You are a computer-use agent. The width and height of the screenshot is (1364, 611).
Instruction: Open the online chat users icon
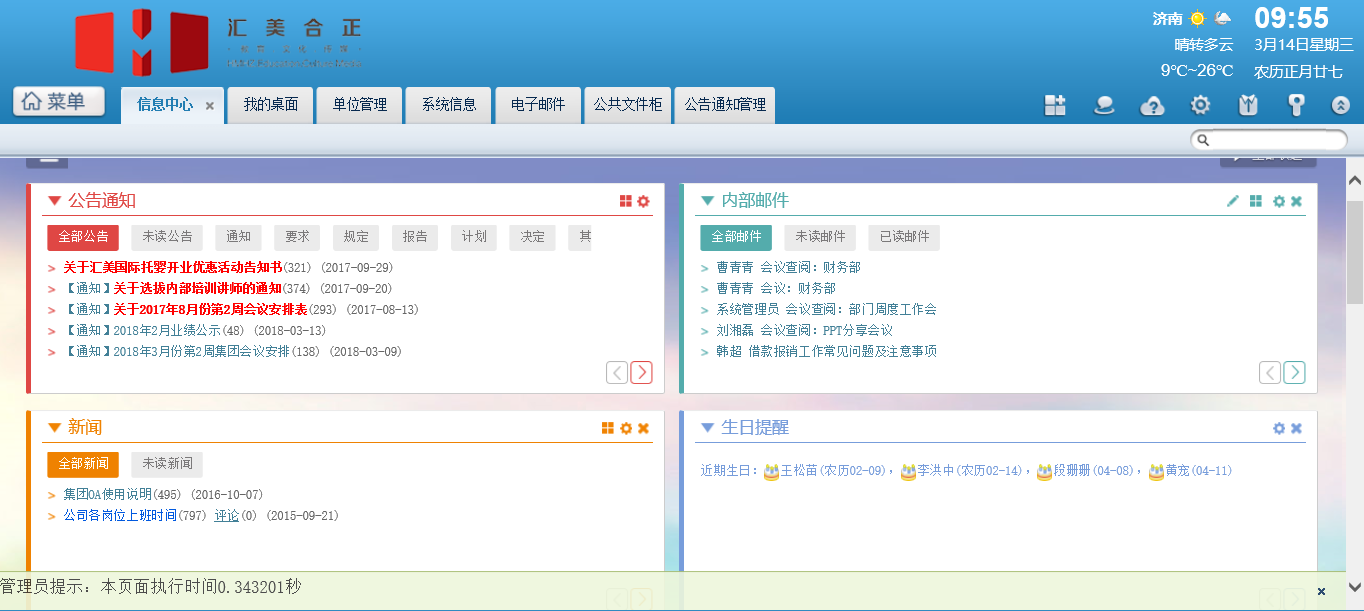click(1104, 106)
